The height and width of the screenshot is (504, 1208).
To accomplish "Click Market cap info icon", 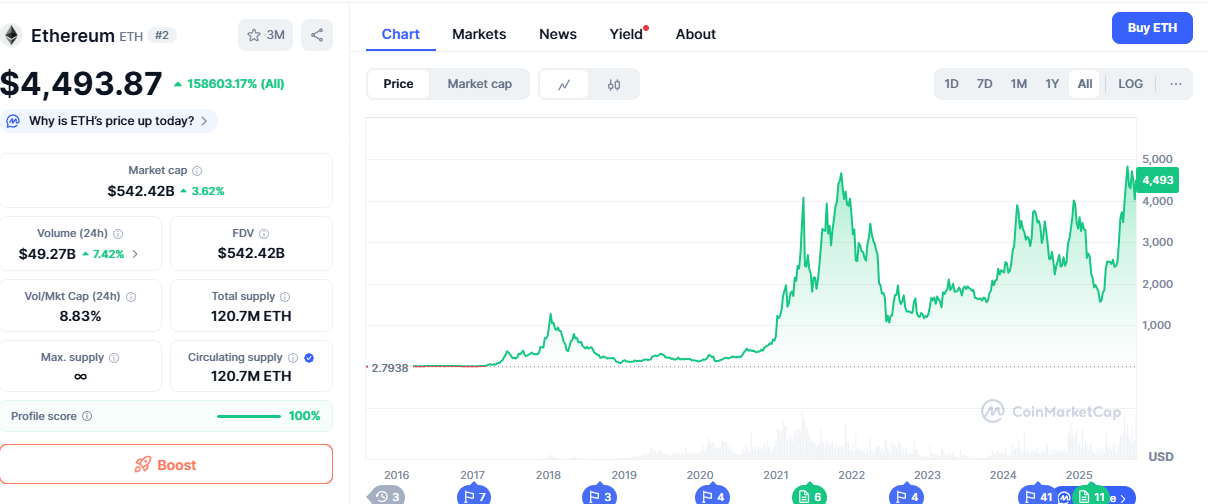I will click(x=197, y=171).
